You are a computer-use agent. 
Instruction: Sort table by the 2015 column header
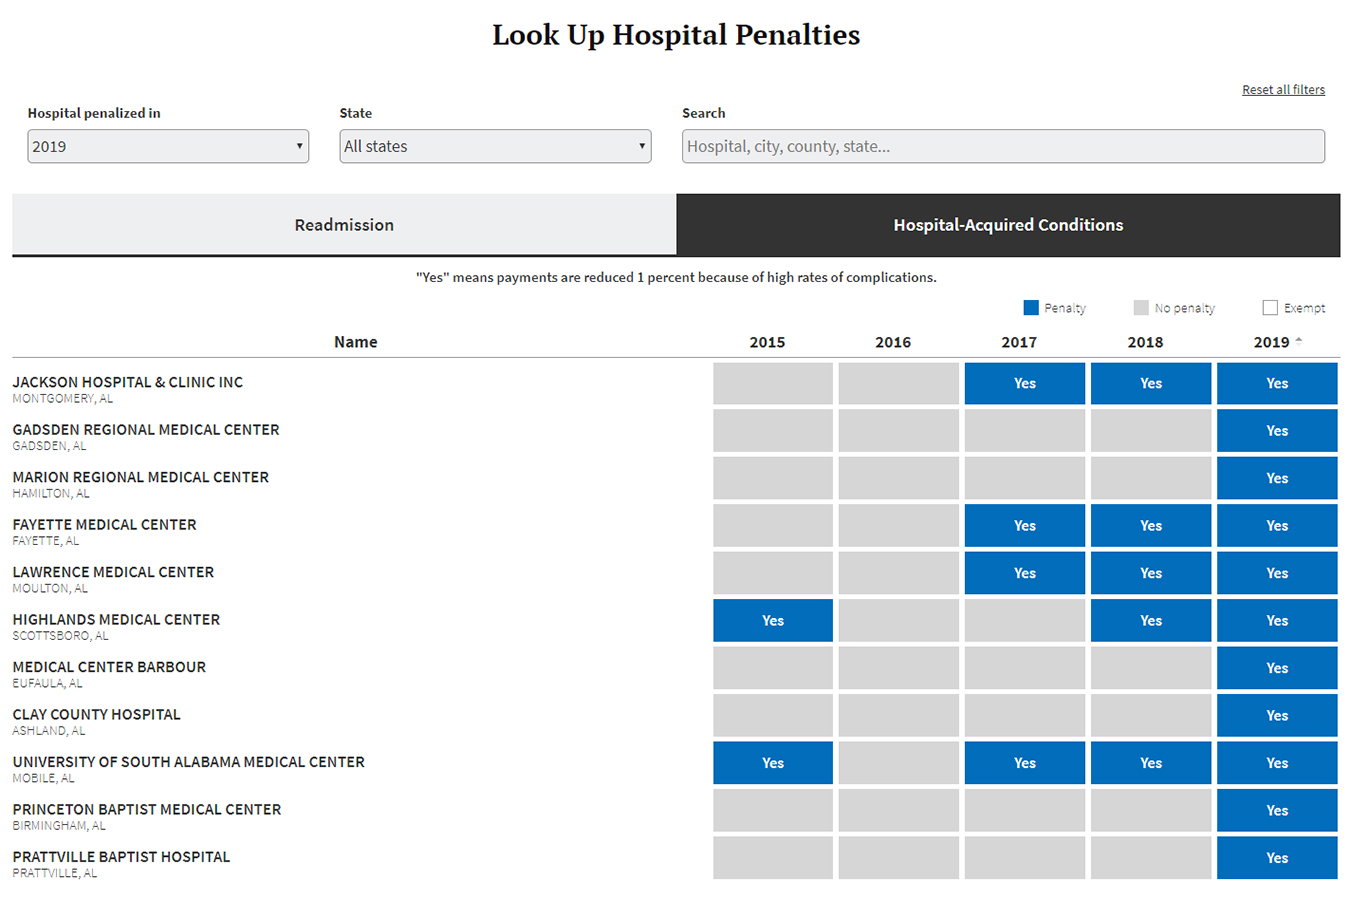(x=767, y=342)
